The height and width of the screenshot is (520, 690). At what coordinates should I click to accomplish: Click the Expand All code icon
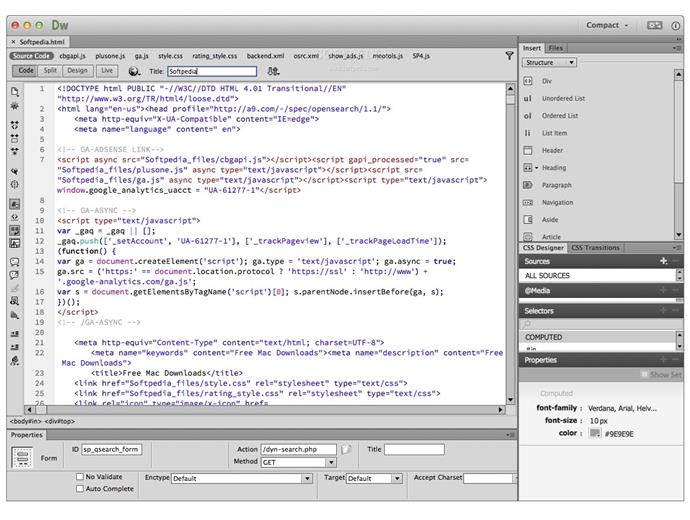click(x=15, y=151)
